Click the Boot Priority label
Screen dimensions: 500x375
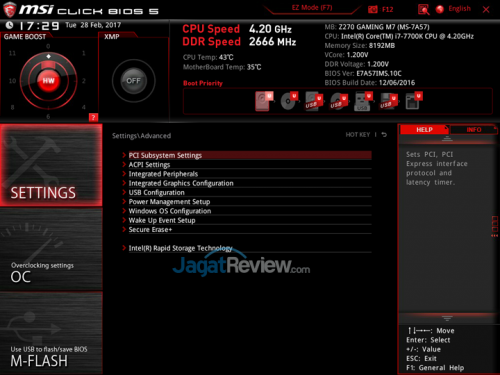click(x=203, y=83)
